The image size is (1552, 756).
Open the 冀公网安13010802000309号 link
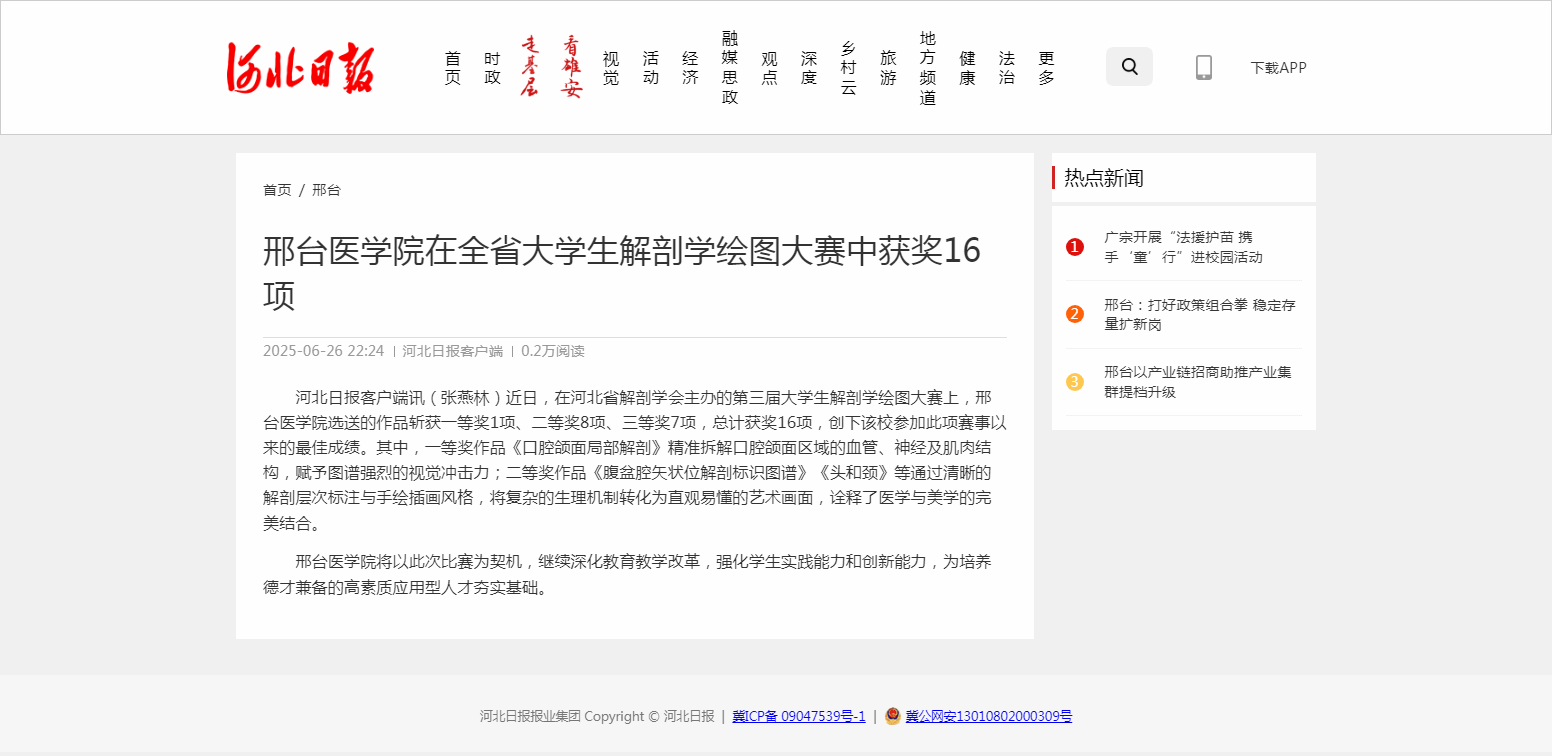click(x=988, y=716)
